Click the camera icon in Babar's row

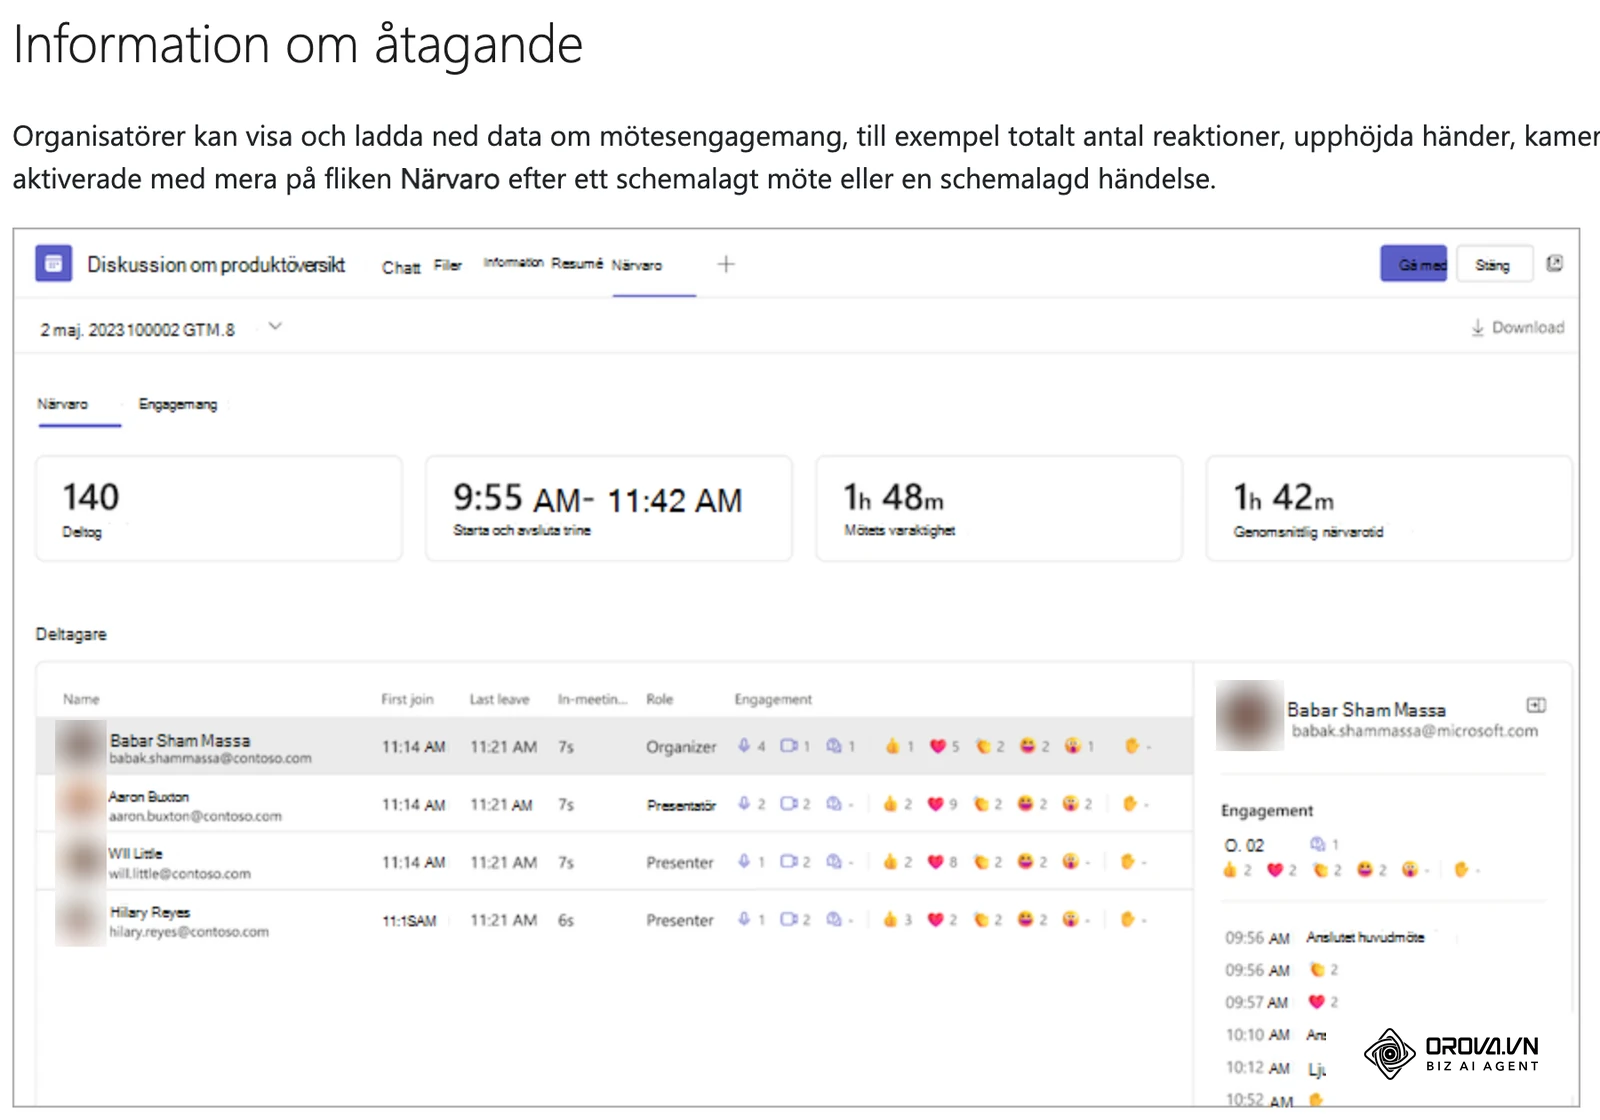coord(789,746)
